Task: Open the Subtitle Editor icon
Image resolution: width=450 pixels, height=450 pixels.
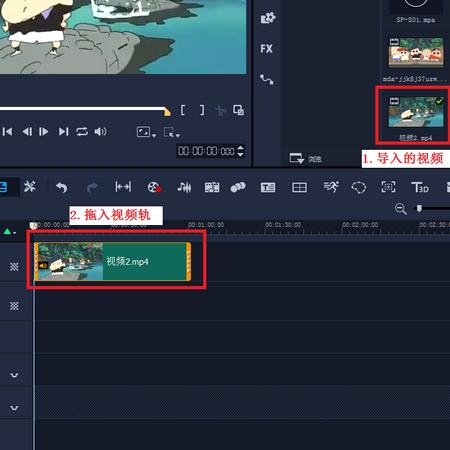Action: point(268,187)
